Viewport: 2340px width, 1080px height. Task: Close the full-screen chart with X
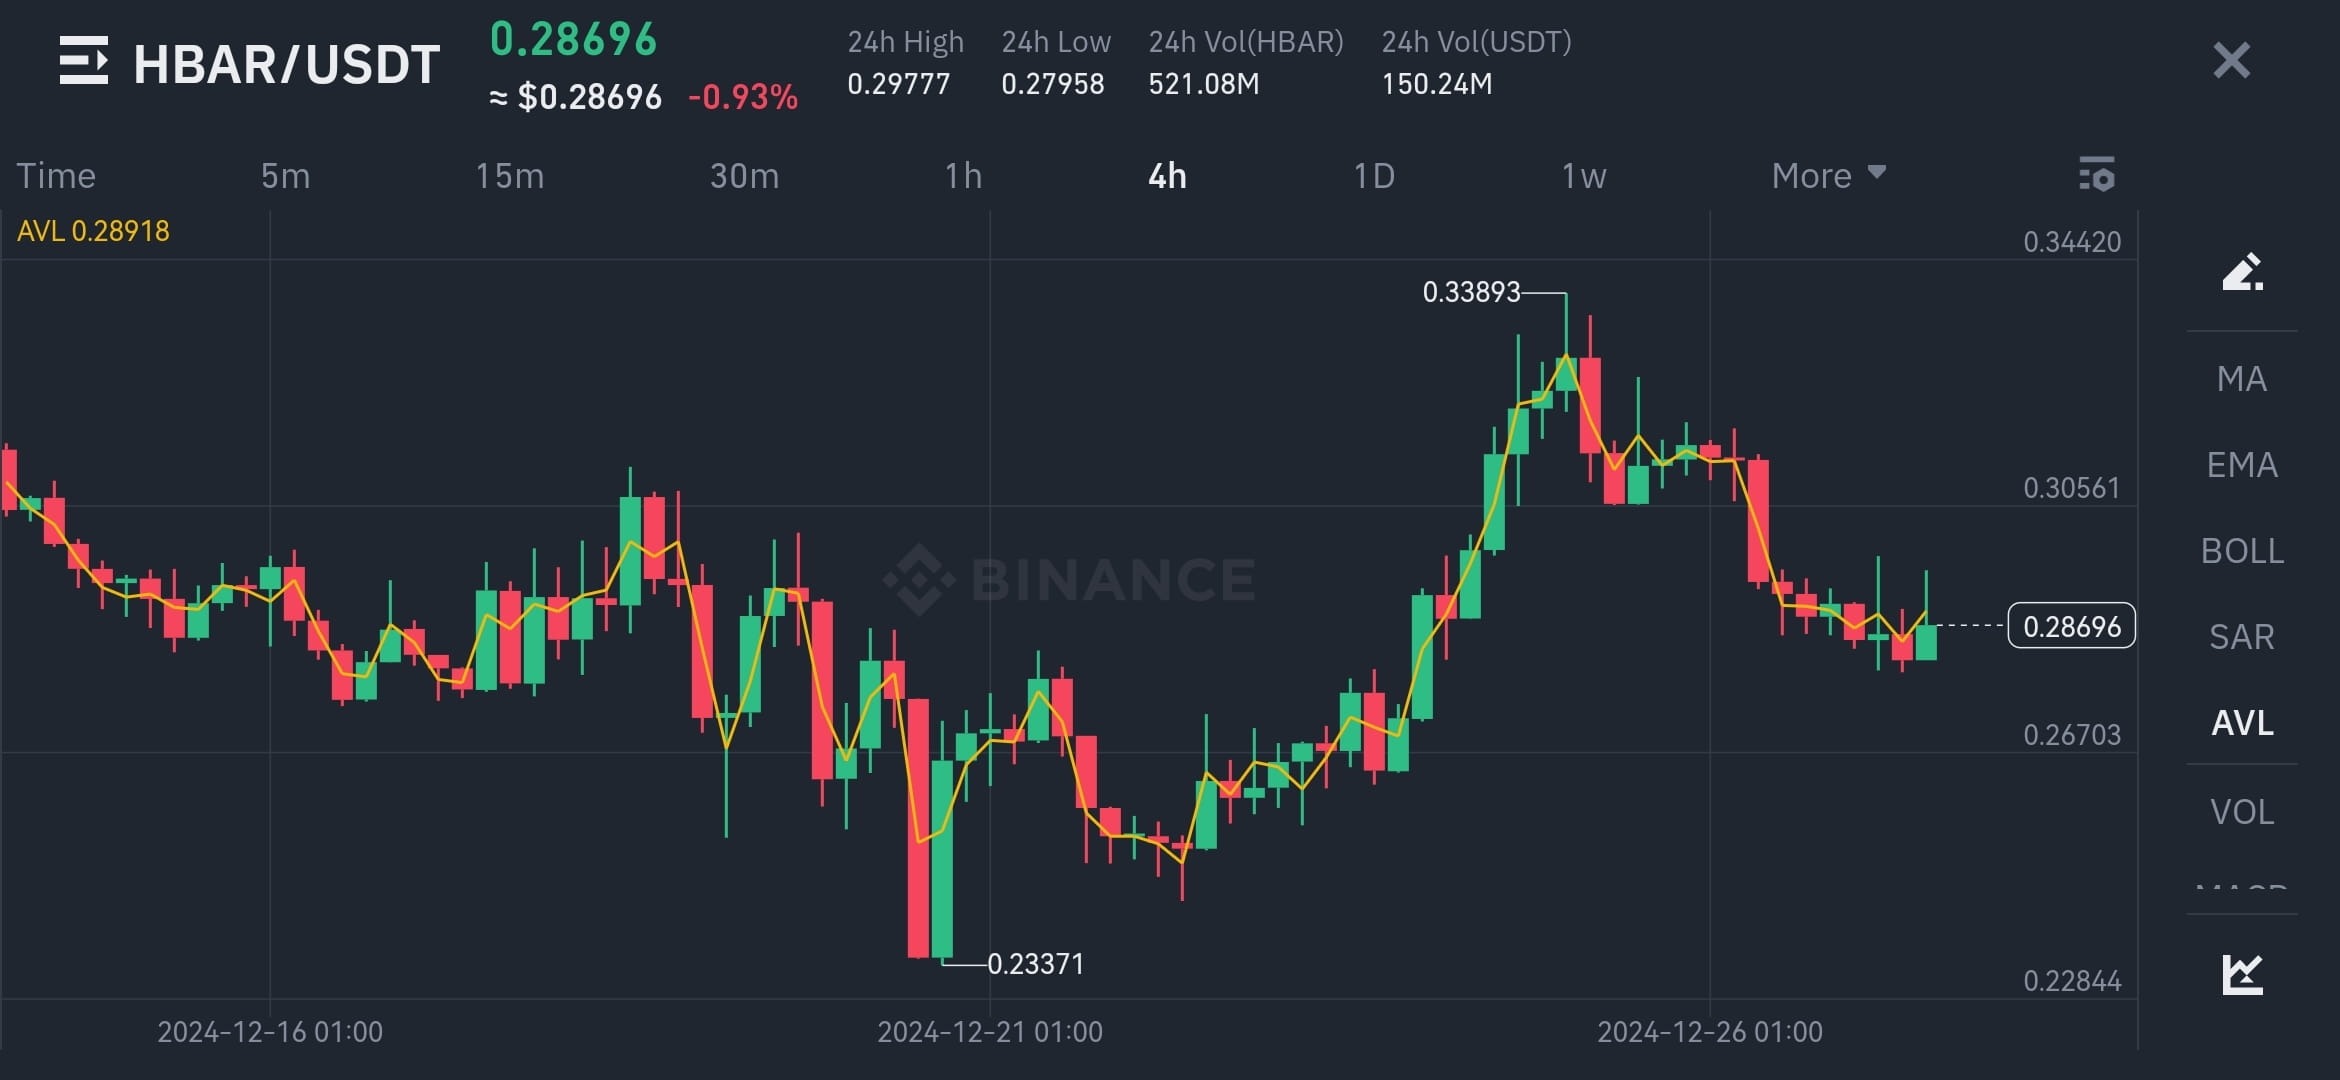(x=2231, y=61)
